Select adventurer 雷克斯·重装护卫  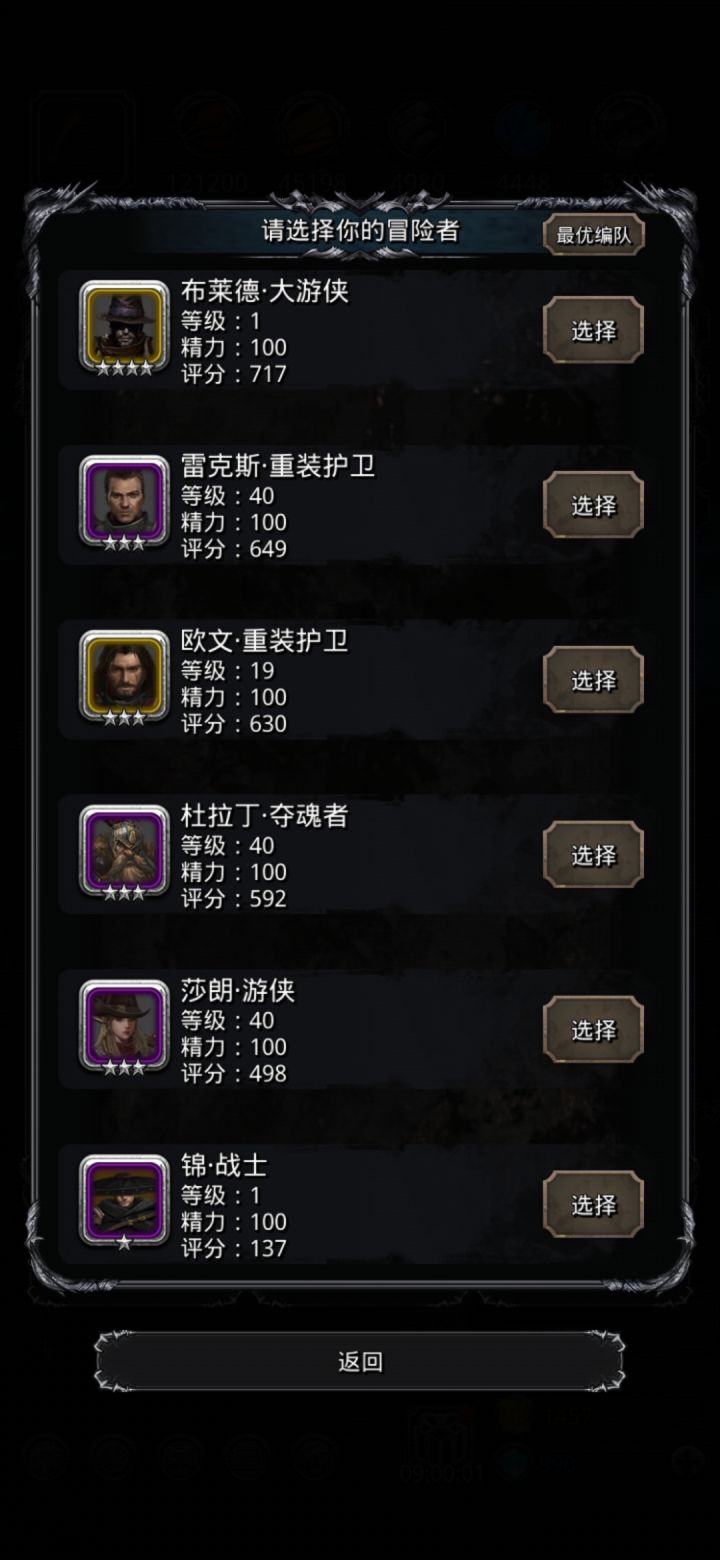click(593, 505)
